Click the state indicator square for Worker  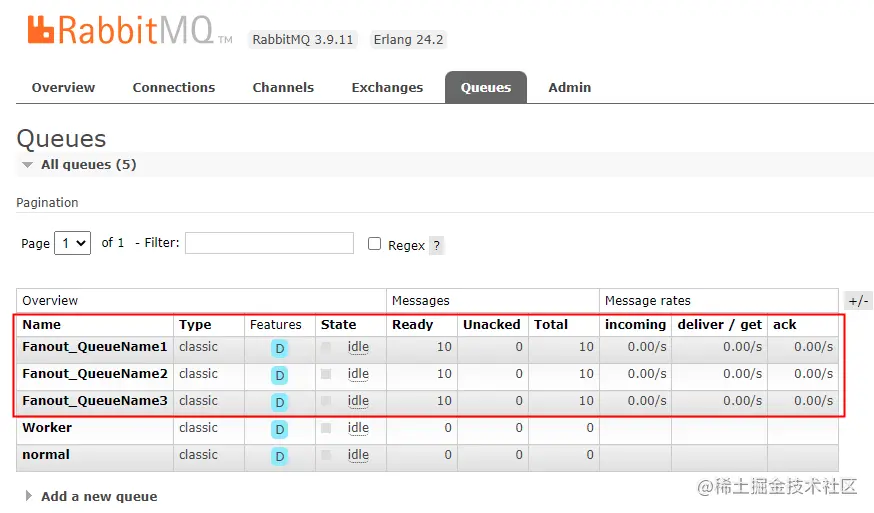[x=326, y=428]
